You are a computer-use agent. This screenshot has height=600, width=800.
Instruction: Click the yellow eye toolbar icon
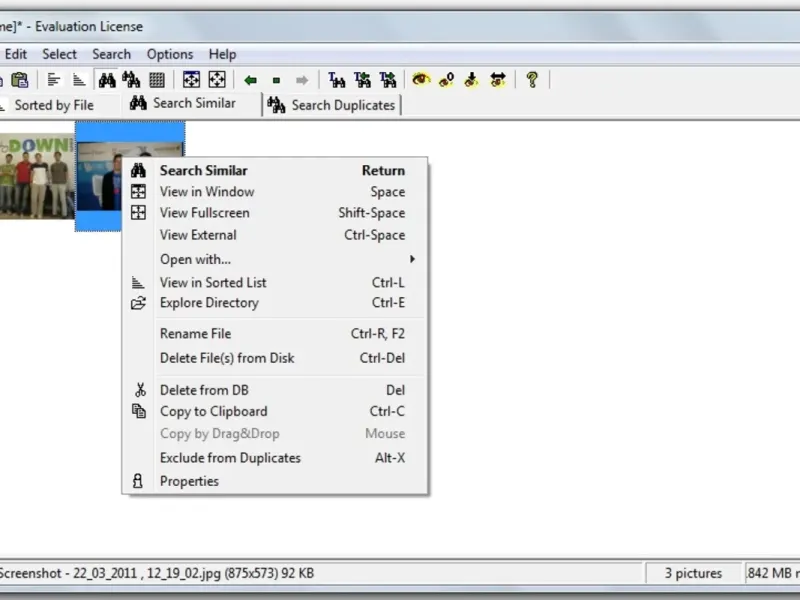pos(421,80)
